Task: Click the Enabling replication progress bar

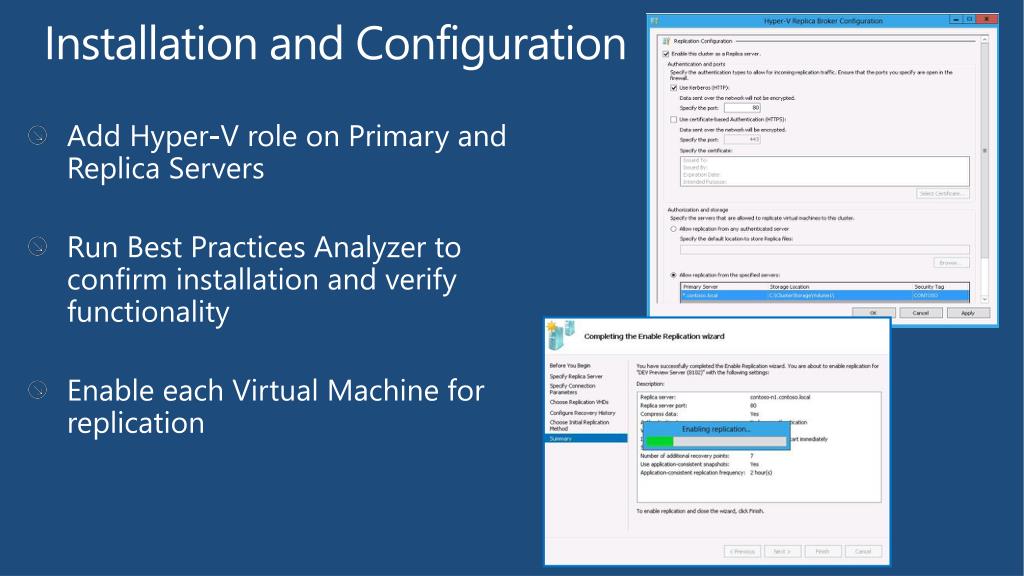Action: pyautogui.click(x=715, y=440)
